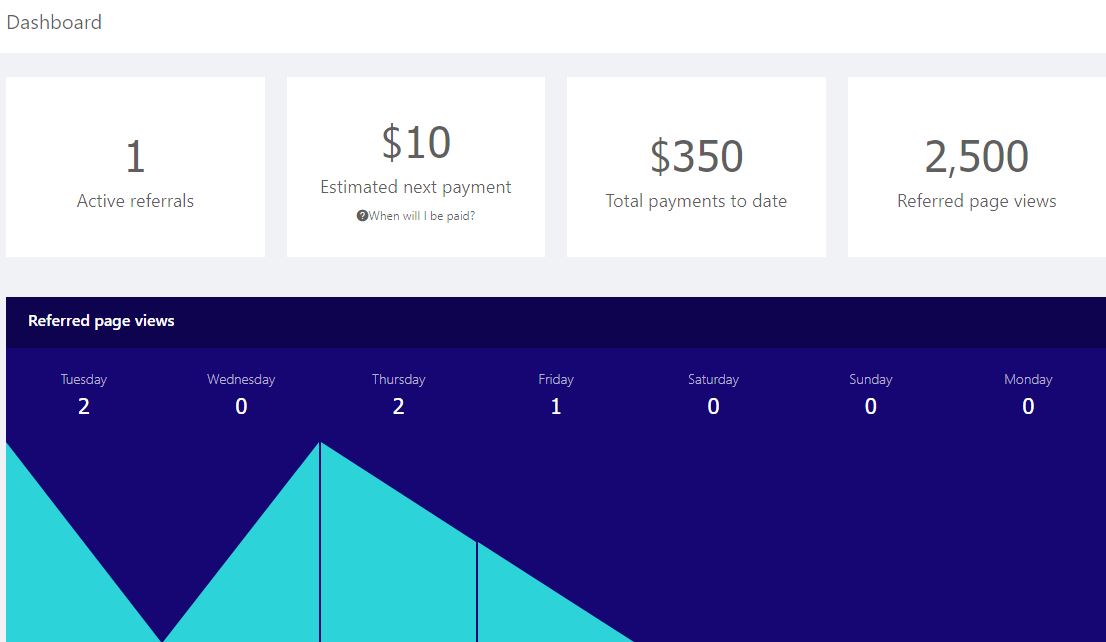Click the Monday page view count
Screen dimensions: 1106x642
pyautogui.click(x=1028, y=406)
